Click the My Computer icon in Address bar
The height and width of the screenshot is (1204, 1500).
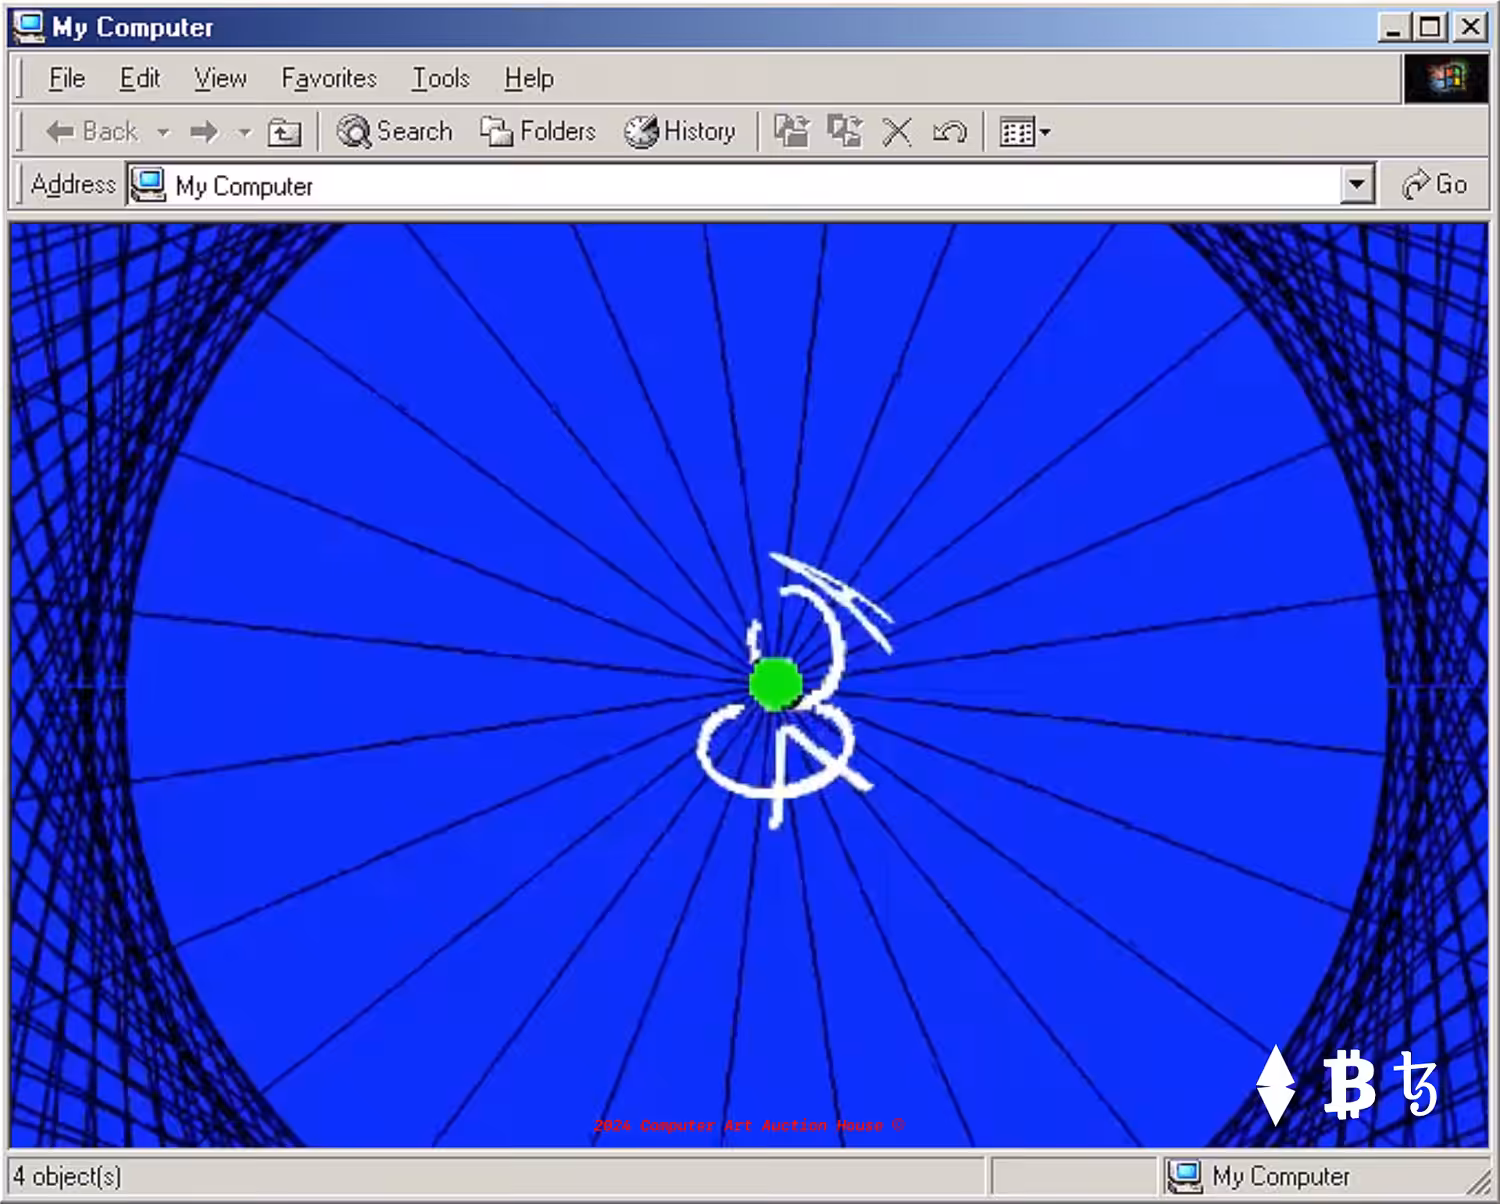[x=148, y=185]
